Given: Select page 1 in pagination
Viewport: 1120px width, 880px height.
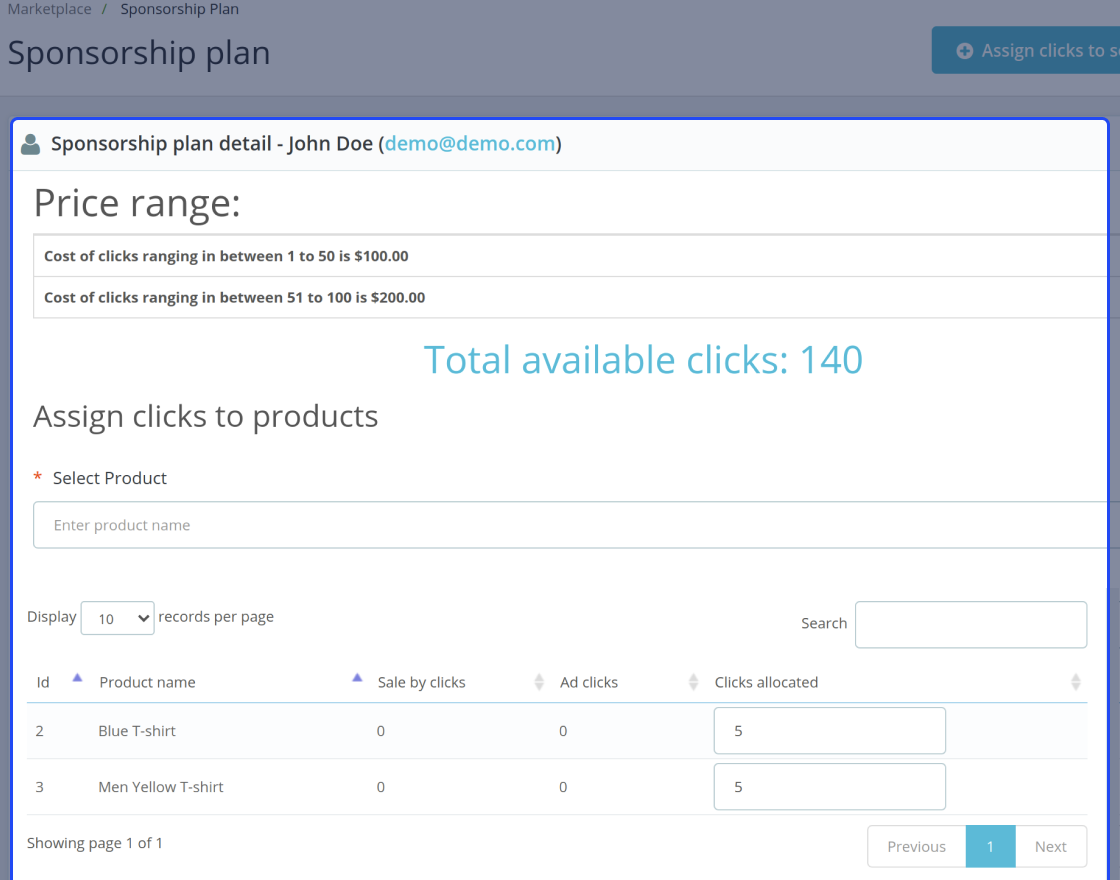Looking at the screenshot, I should click(990, 846).
